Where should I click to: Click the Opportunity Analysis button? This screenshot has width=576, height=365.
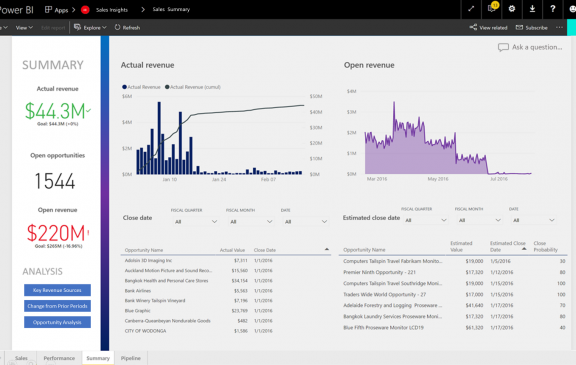click(57, 322)
